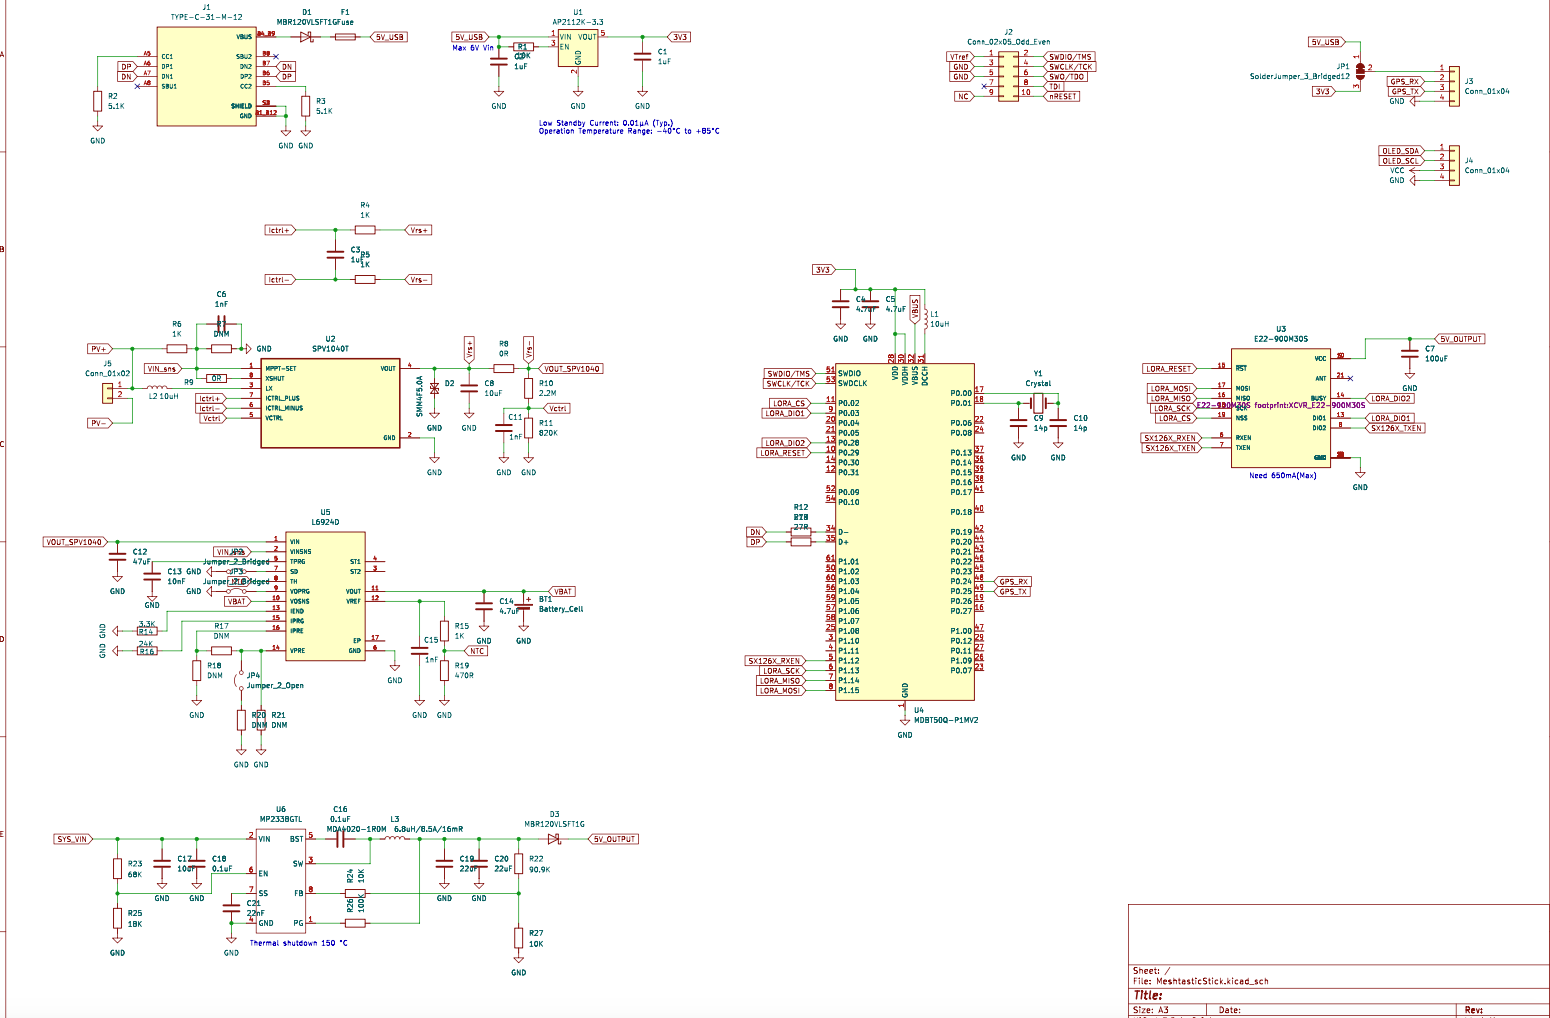Click the OLED_SDA net label
Image resolution: width=1550 pixels, height=1018 pixels.
tap(1401, 151)
